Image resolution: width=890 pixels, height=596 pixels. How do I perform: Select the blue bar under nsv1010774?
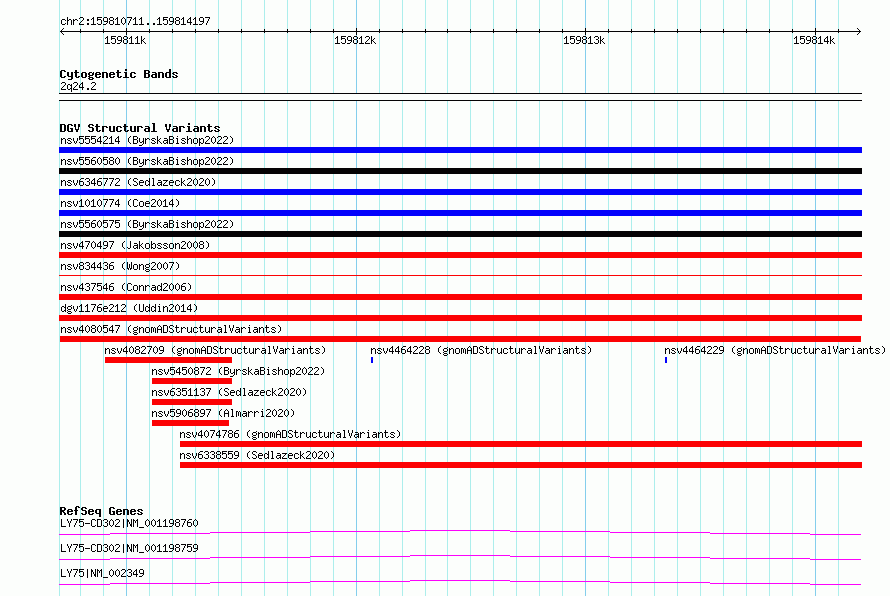point(460,213)
